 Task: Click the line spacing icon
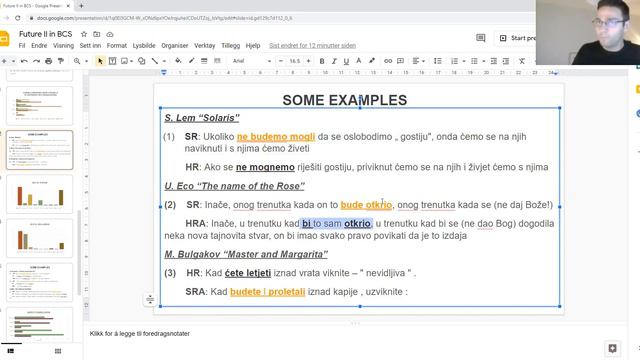pyautogui.click(x=438, y=61)
